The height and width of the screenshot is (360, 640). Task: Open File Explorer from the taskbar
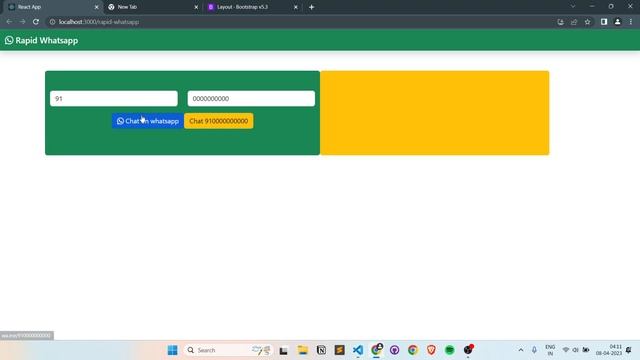coord(302,350)
